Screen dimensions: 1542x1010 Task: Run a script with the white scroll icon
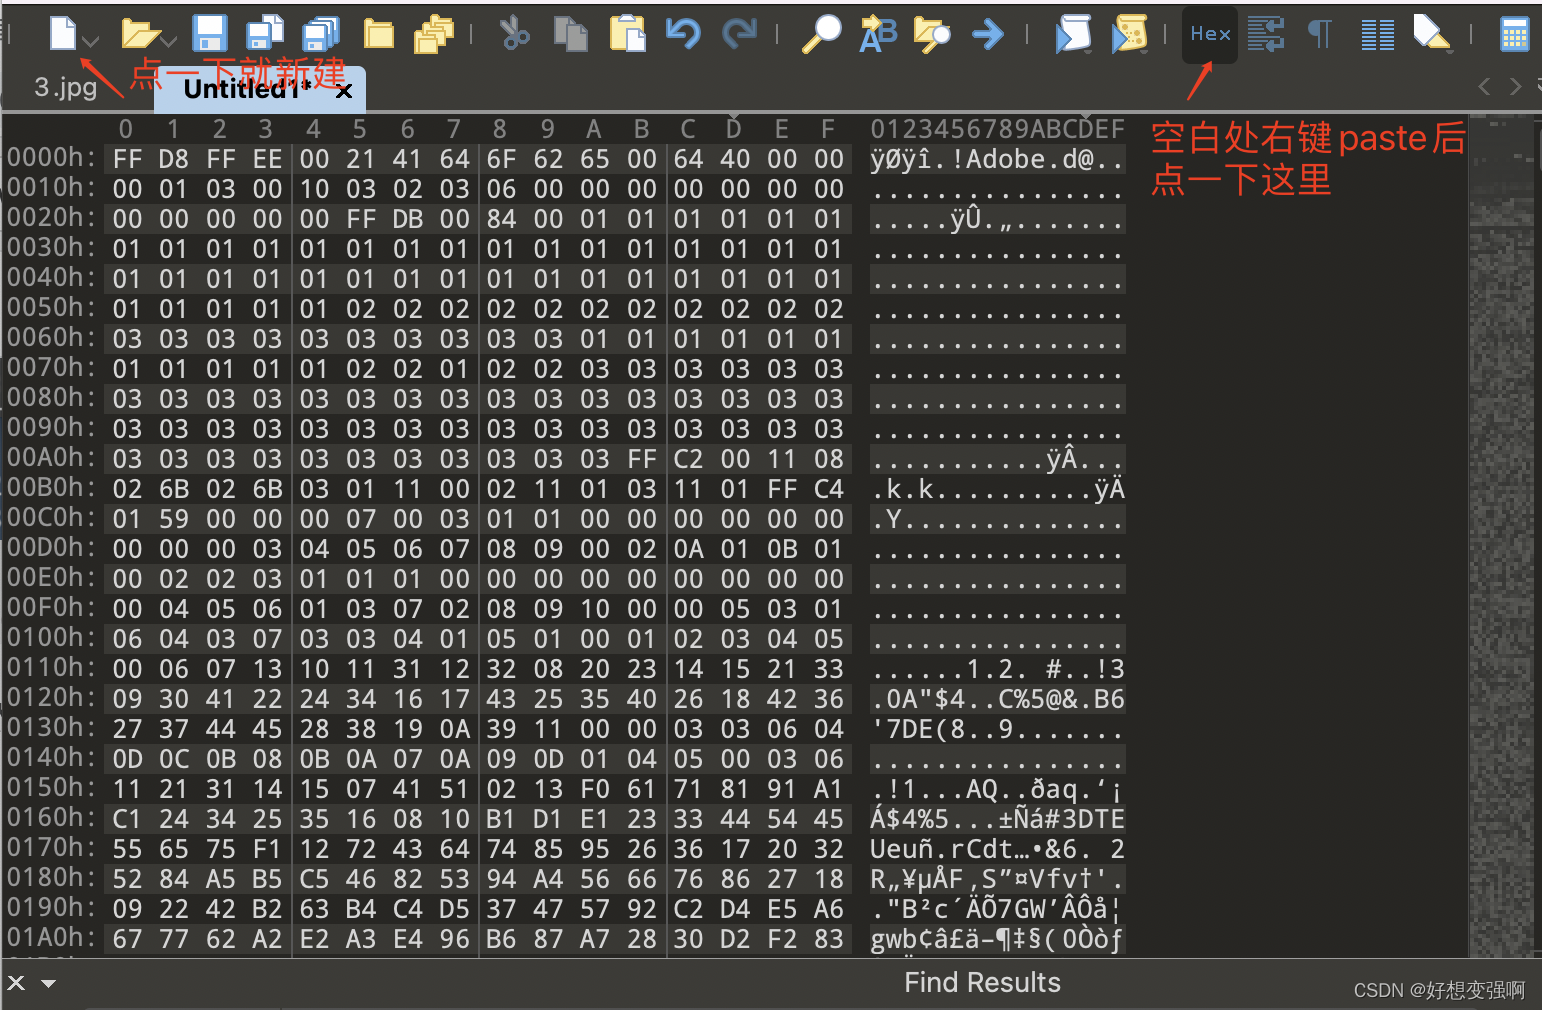pos(1074,33)
